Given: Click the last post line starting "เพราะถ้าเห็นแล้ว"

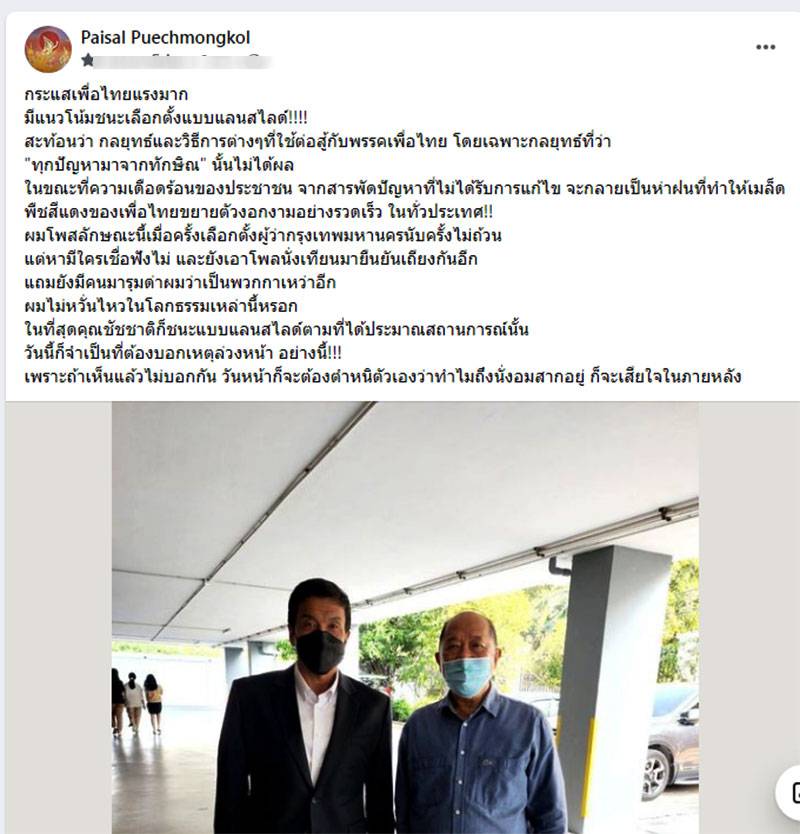Looking at the screenshot, I should pyautogui.click(x=383, y=377).
